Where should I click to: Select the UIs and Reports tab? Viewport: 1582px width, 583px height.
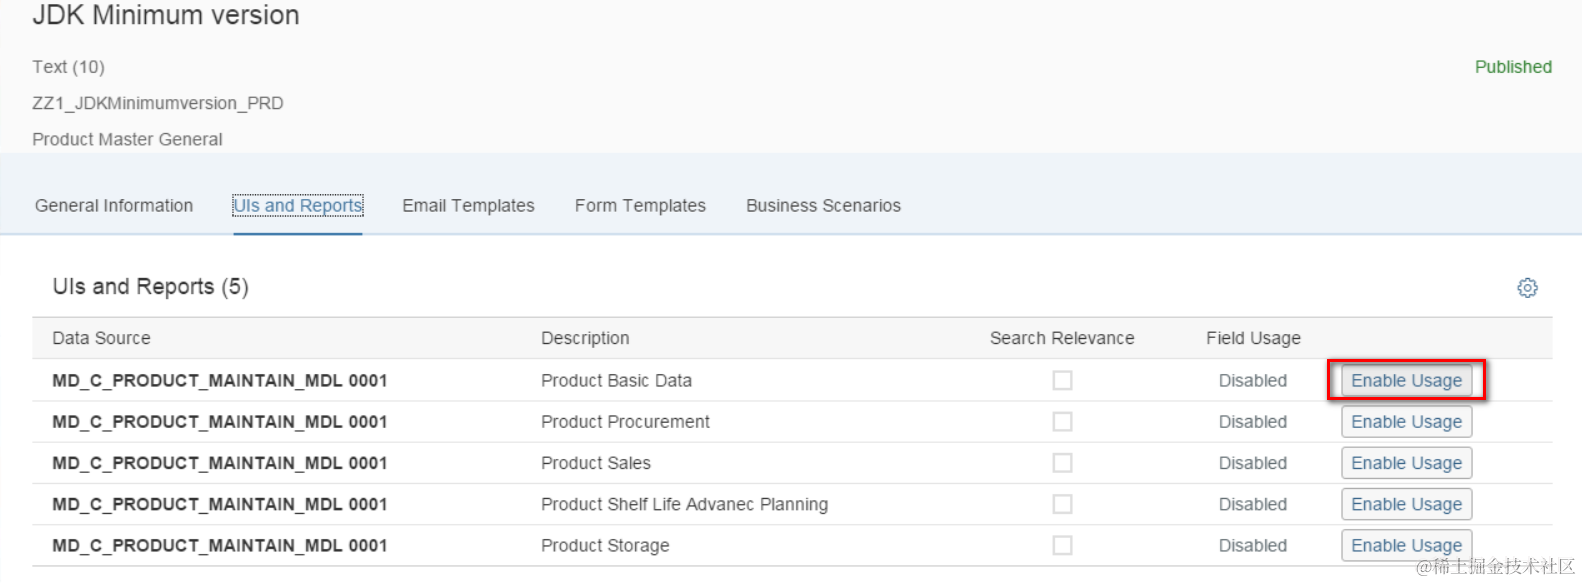297,205
